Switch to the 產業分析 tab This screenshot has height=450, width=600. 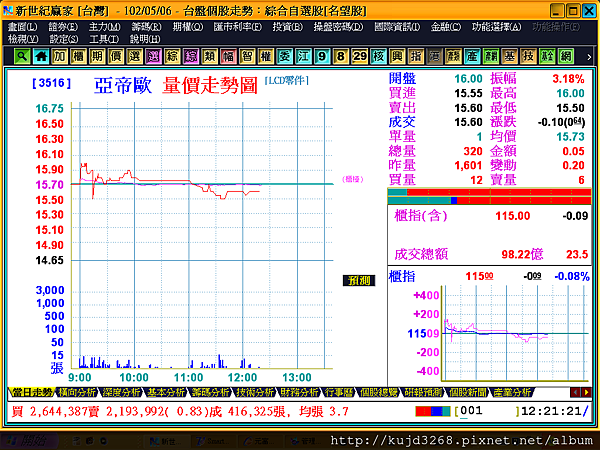pyautogui.click(x=512, y=392)
